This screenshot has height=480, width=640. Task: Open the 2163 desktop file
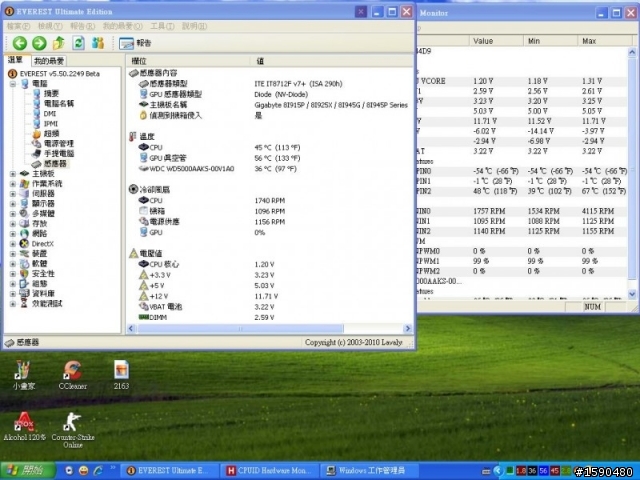click(121, 375)
